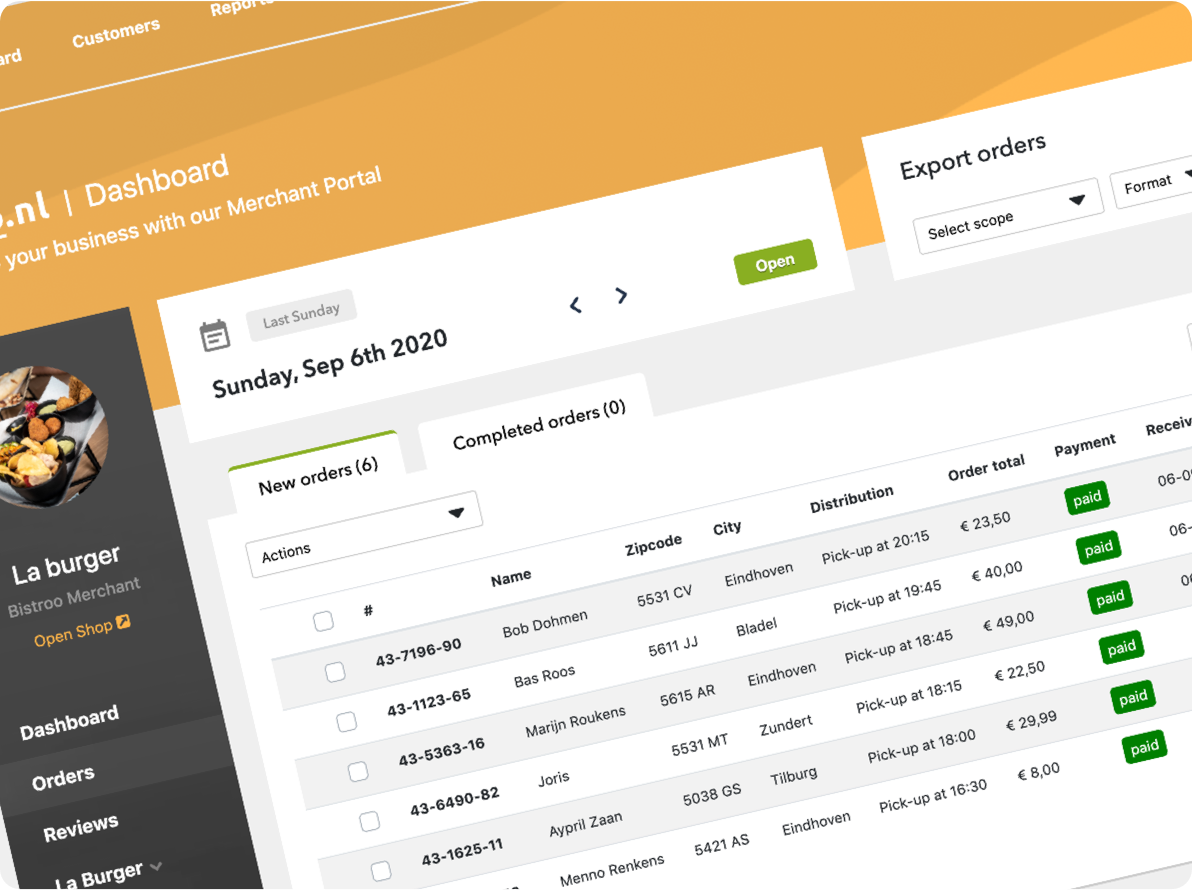Check the box for order 43-1123-65

tap(346, 721)
